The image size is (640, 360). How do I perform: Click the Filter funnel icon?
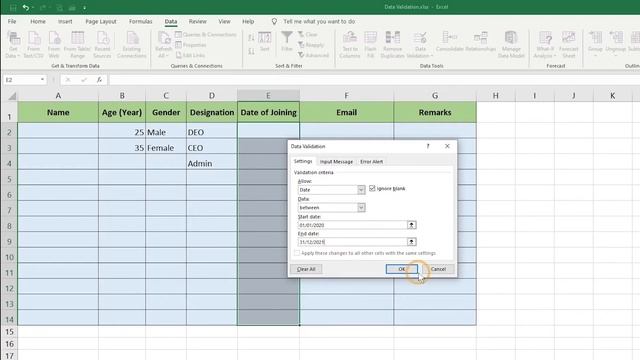287,42
